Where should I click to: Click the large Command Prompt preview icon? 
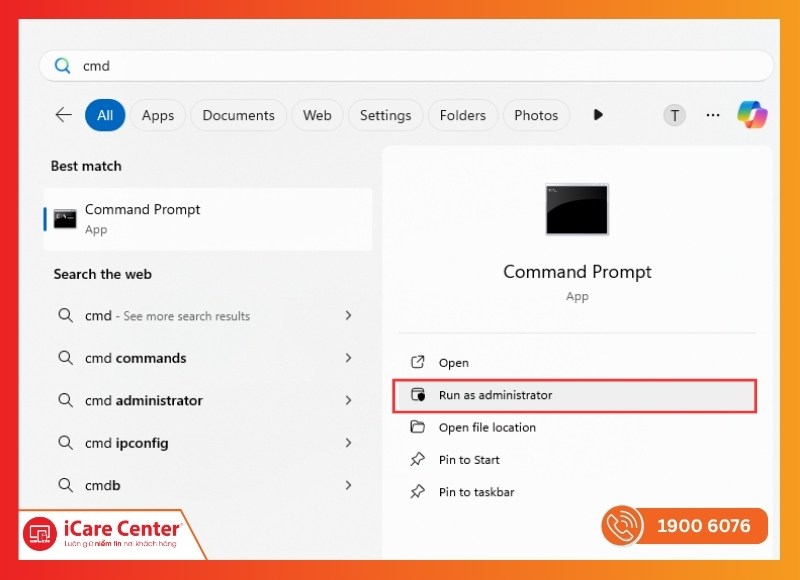point(577,209)
